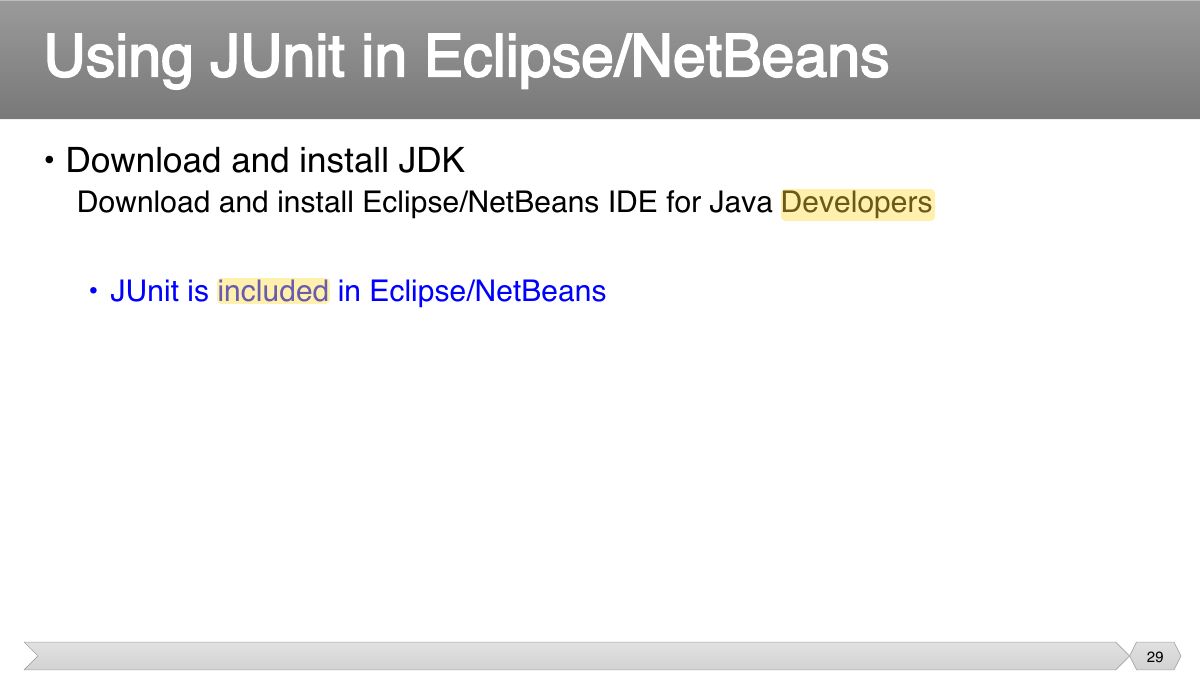This screenshot has width=1200, height=676.
Task: Click the blue text 'in Eclipse/NetBeans'
Action: (x=472, y=291)
